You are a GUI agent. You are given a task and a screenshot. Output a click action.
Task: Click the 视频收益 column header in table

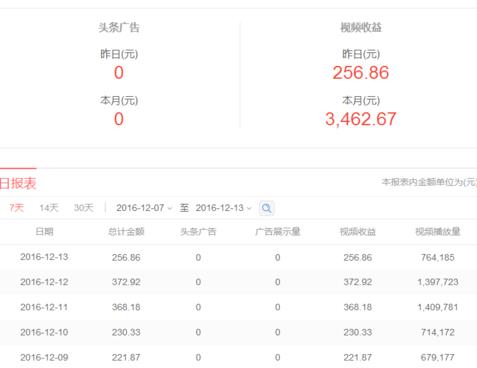click(x=358, y=232)
